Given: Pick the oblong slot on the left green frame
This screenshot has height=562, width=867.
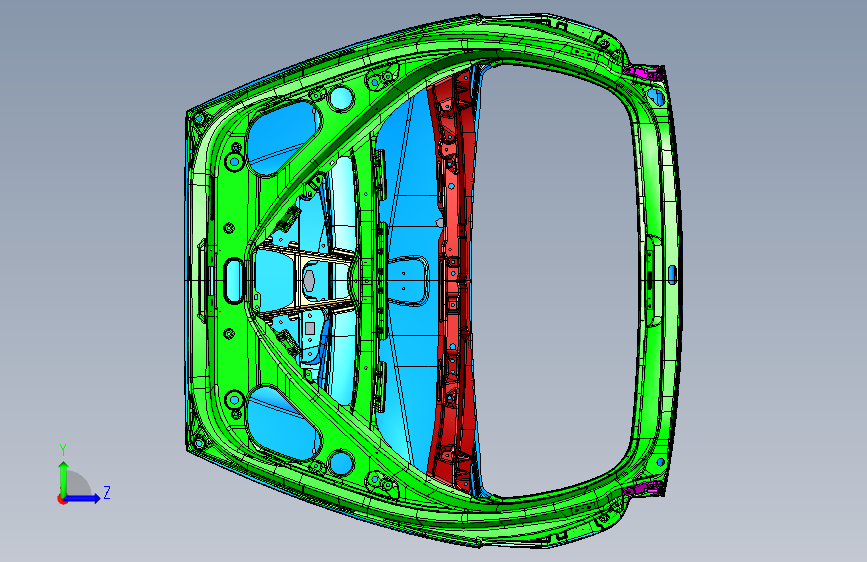Looking at the screenshot, I should coord(233,280).
